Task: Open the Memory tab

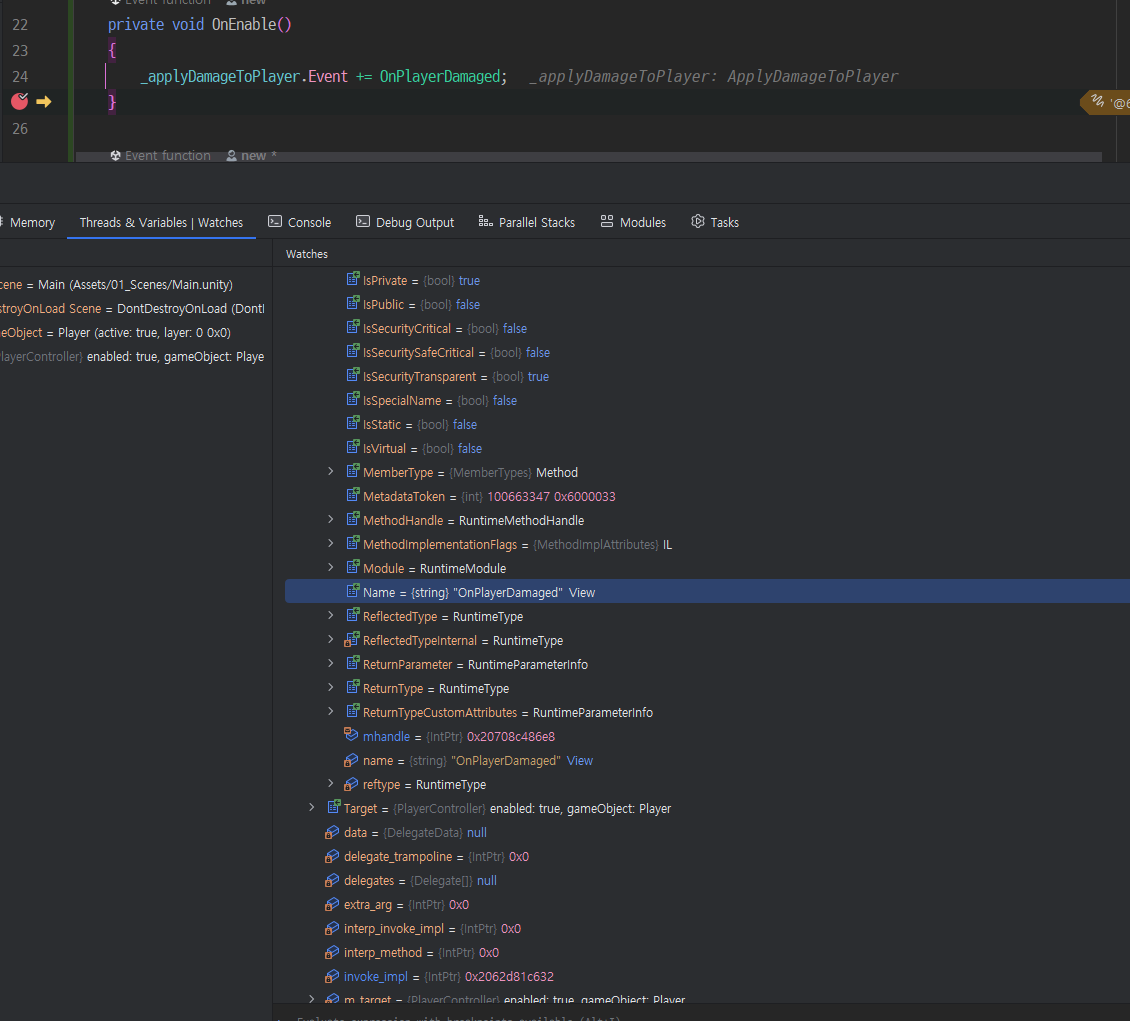Action: (29, 223)
